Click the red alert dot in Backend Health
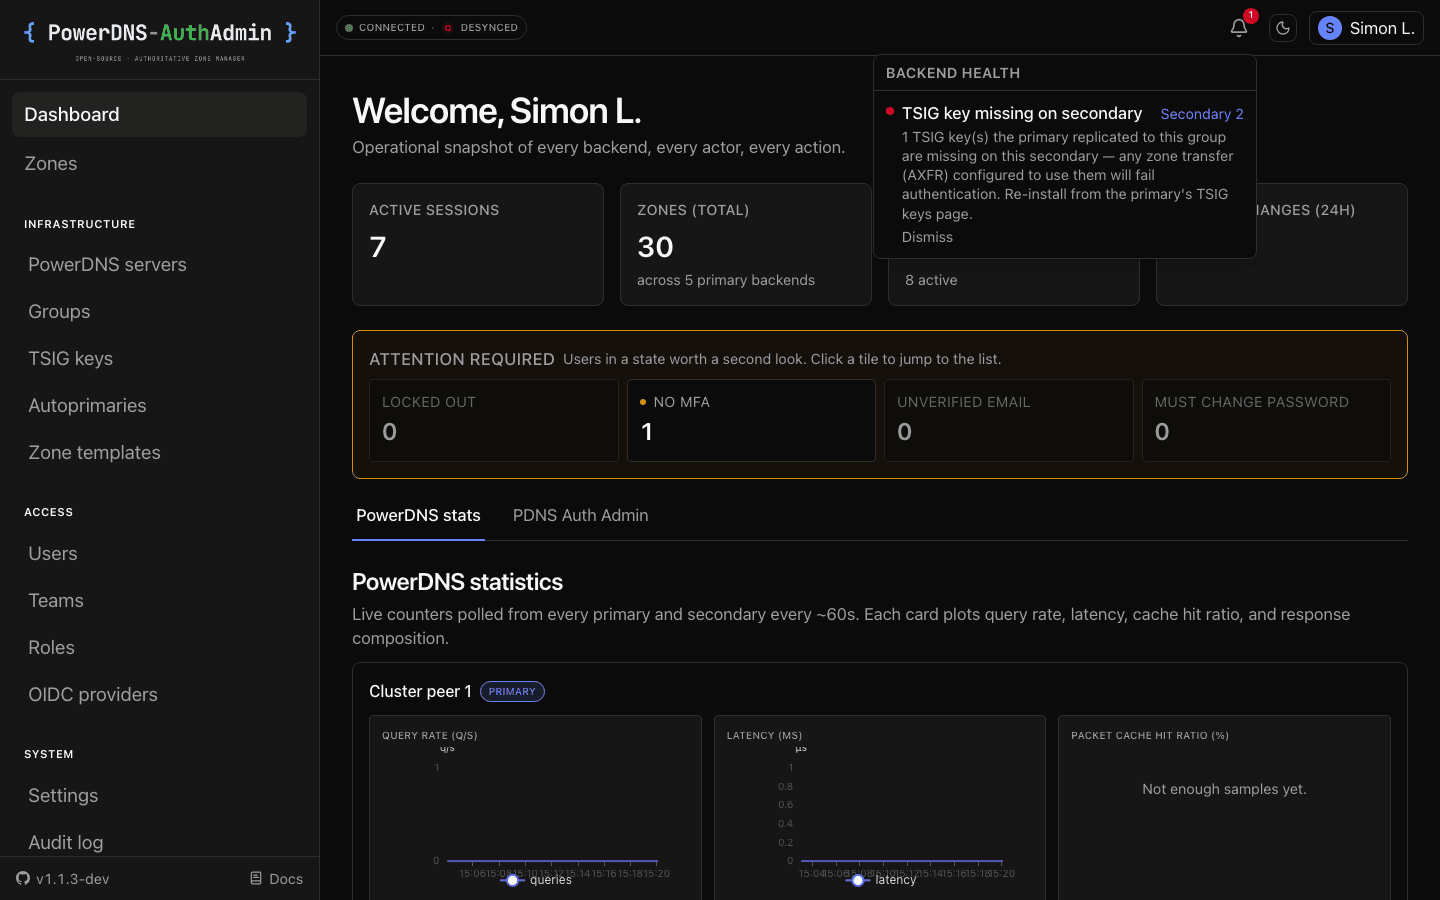The height and width of the screenshot is (900, 1440). click(x=889, y=111)
